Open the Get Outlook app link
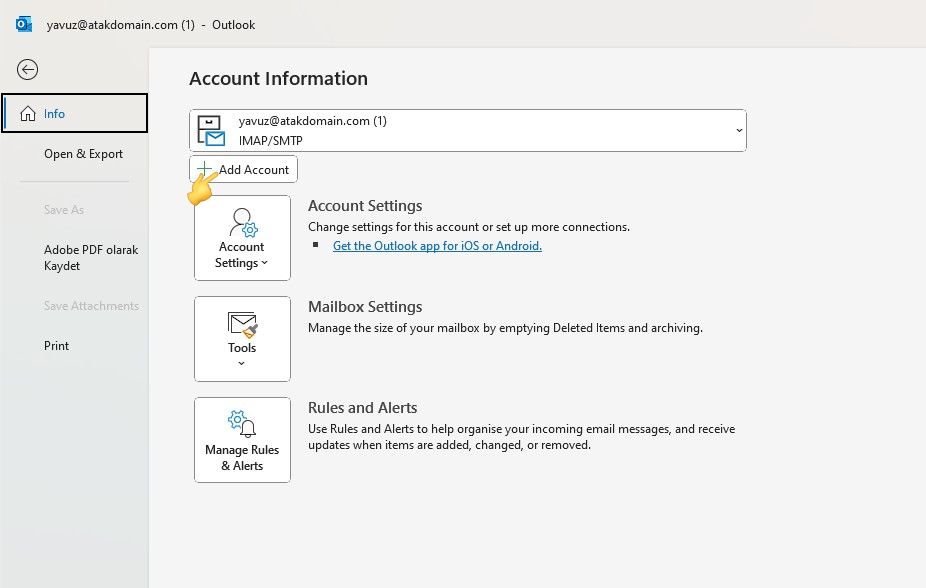The width and height of the screenshot is (926, 588). pos(437,245)
